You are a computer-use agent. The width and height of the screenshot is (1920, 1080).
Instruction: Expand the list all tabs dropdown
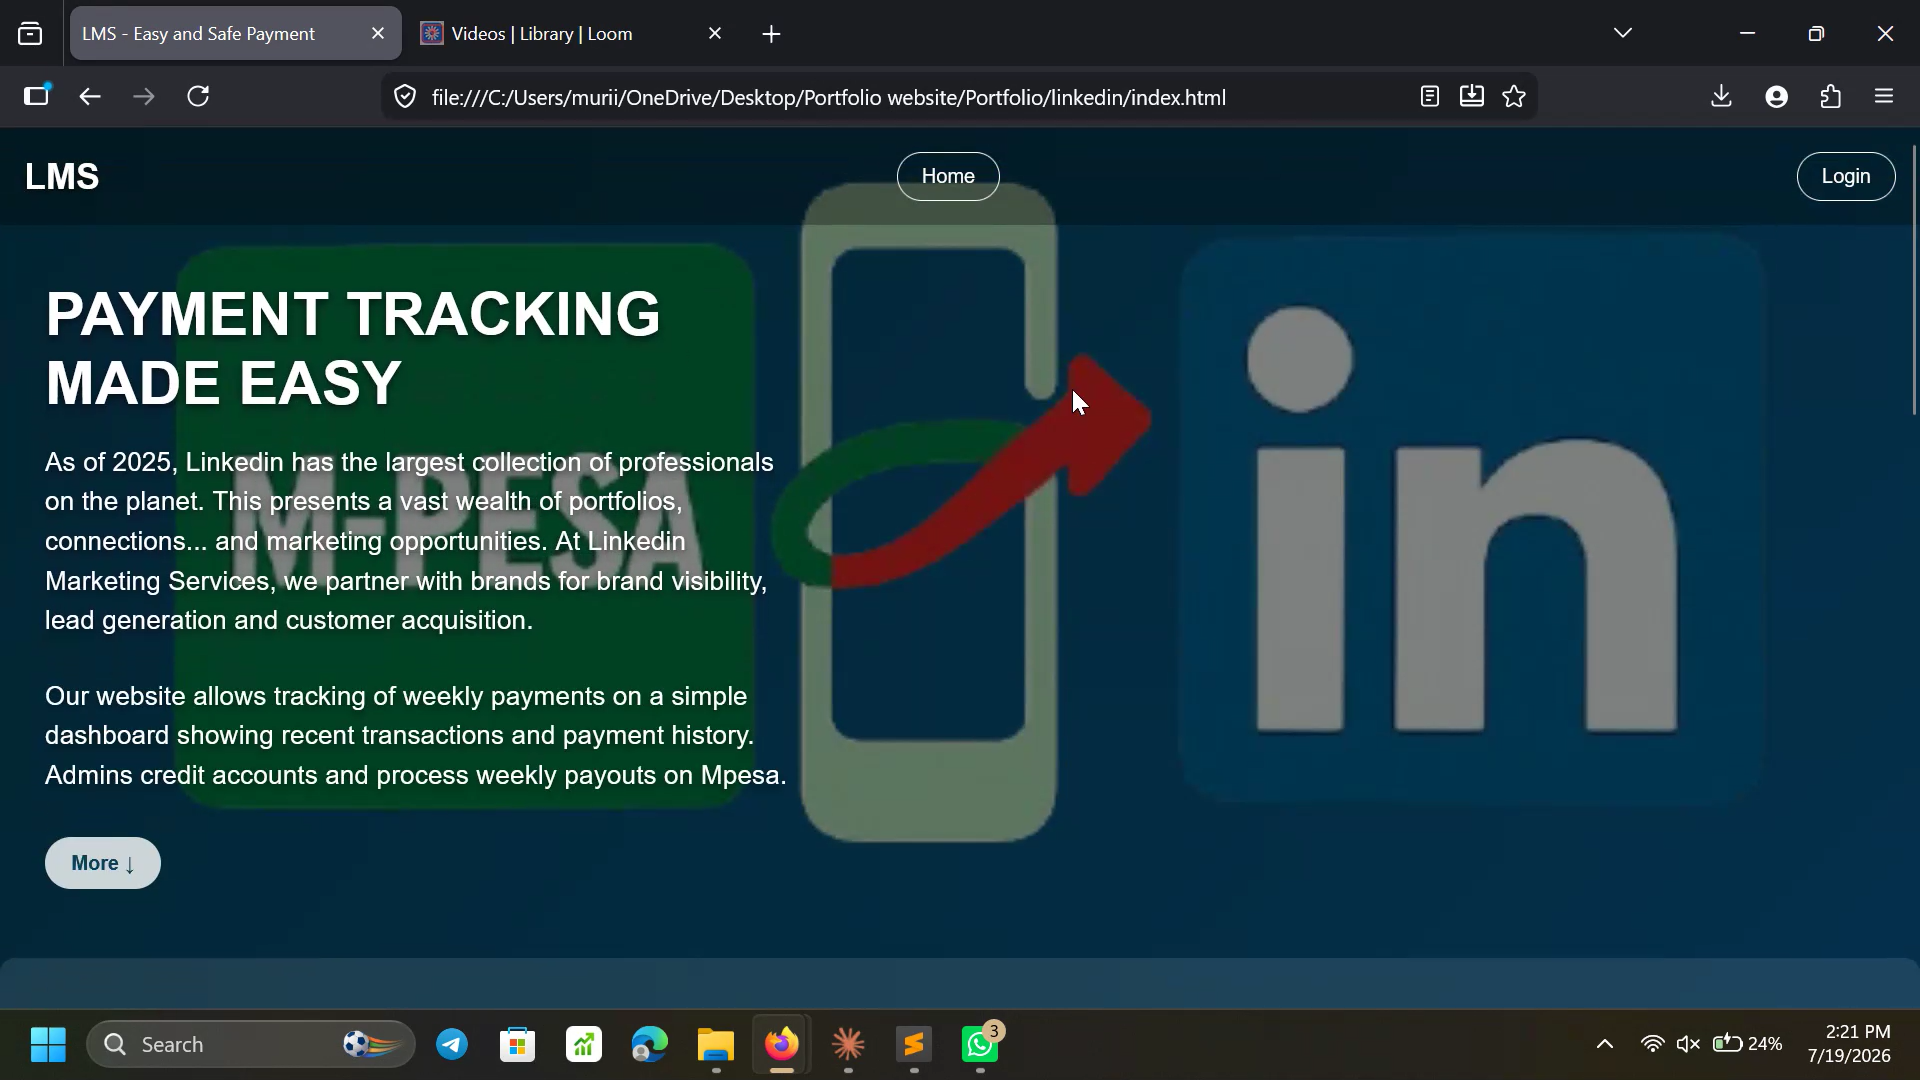[x=1623, y=34]
